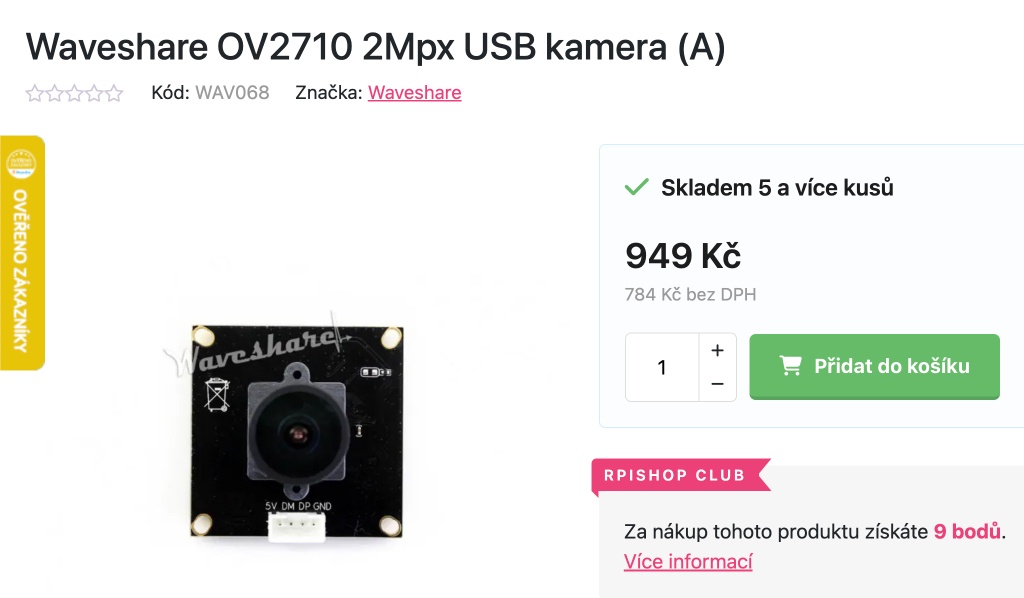
Task: Increase quantity with the plus button
Action: [717, 351]
